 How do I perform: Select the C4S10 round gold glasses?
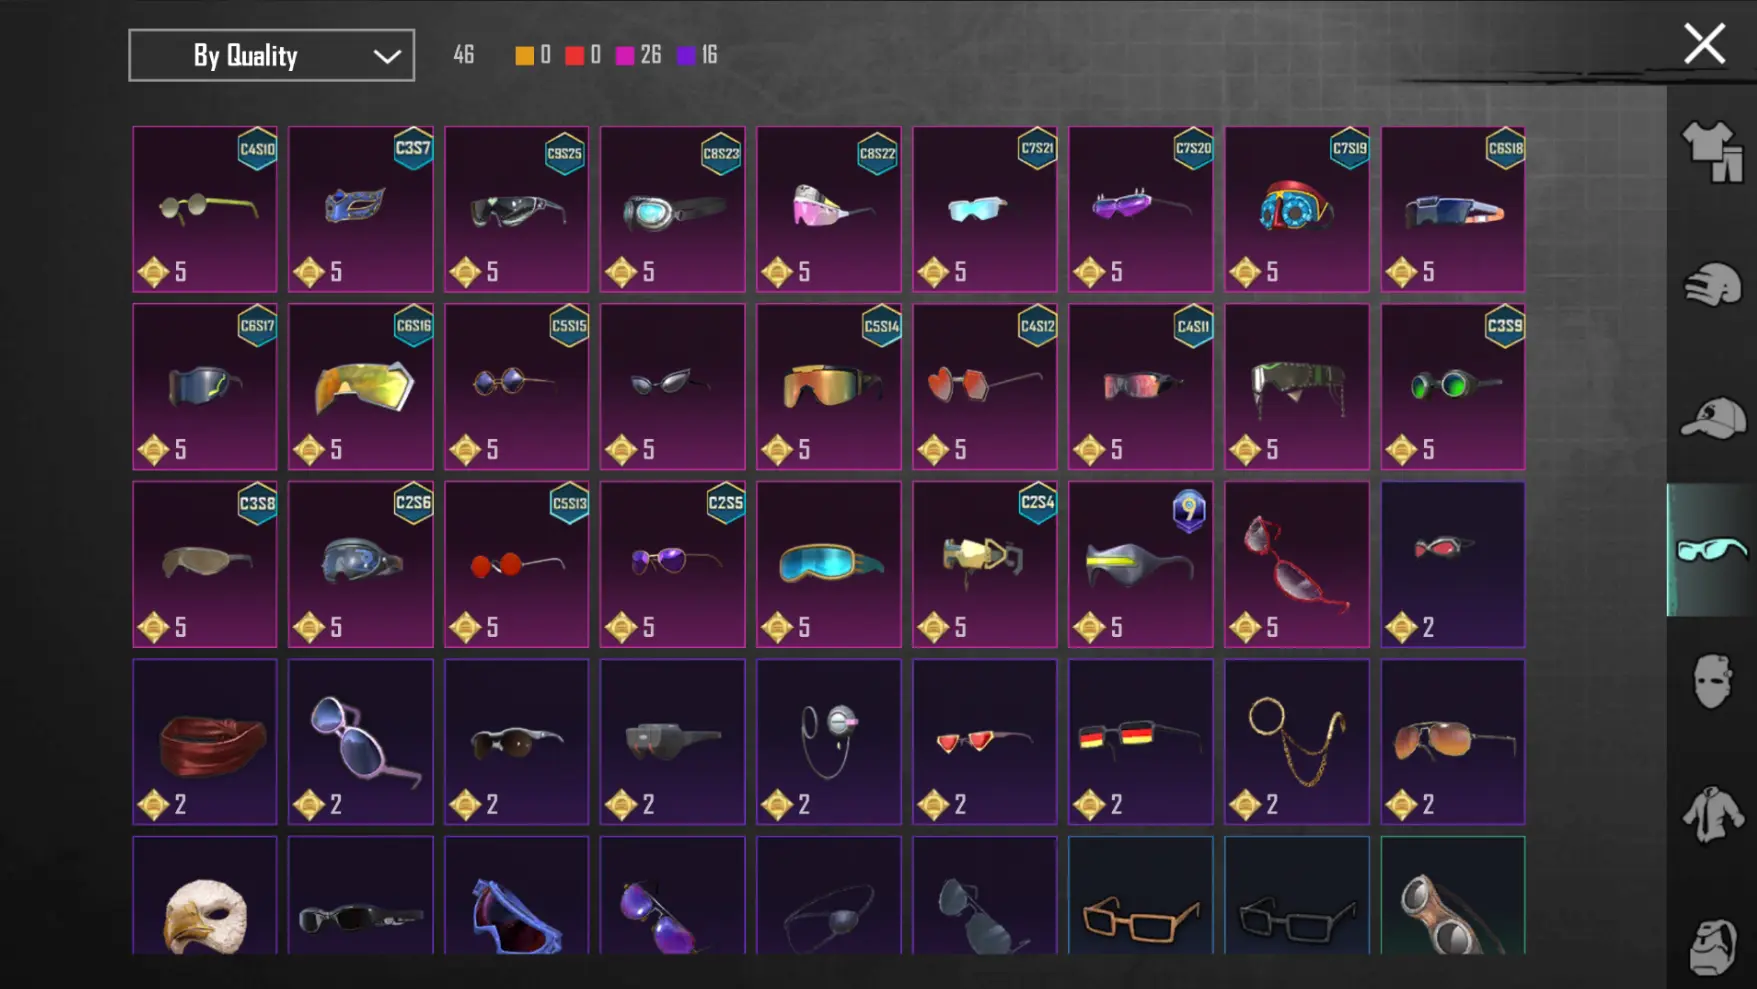pyautogui.click(x=205, y=209)
